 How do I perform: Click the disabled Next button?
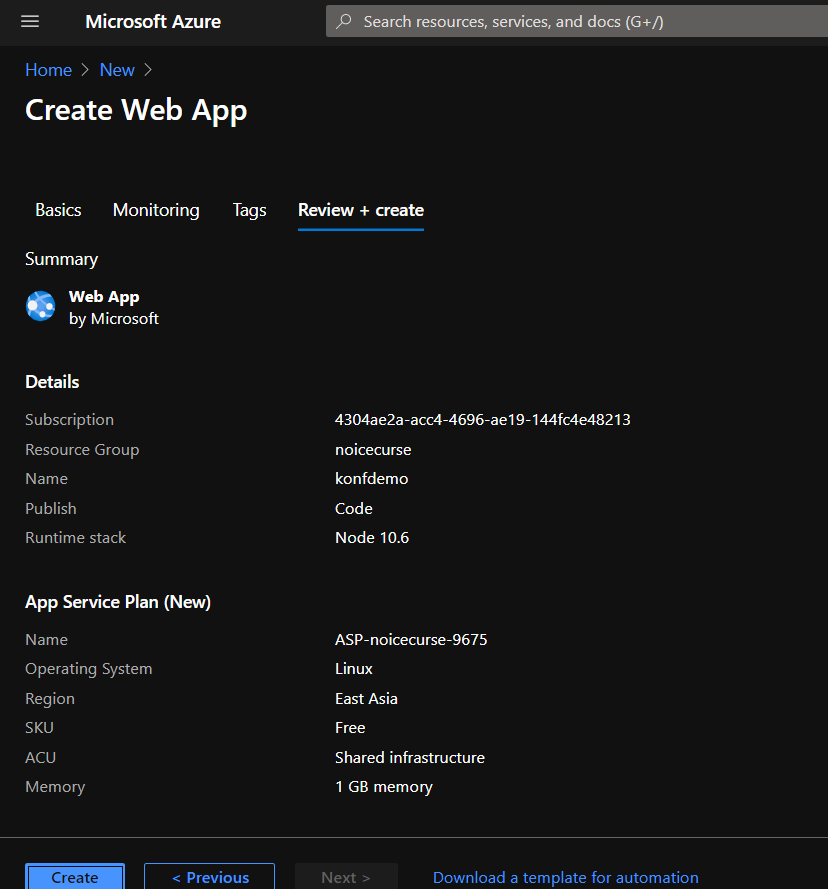[x=346, y=877]
